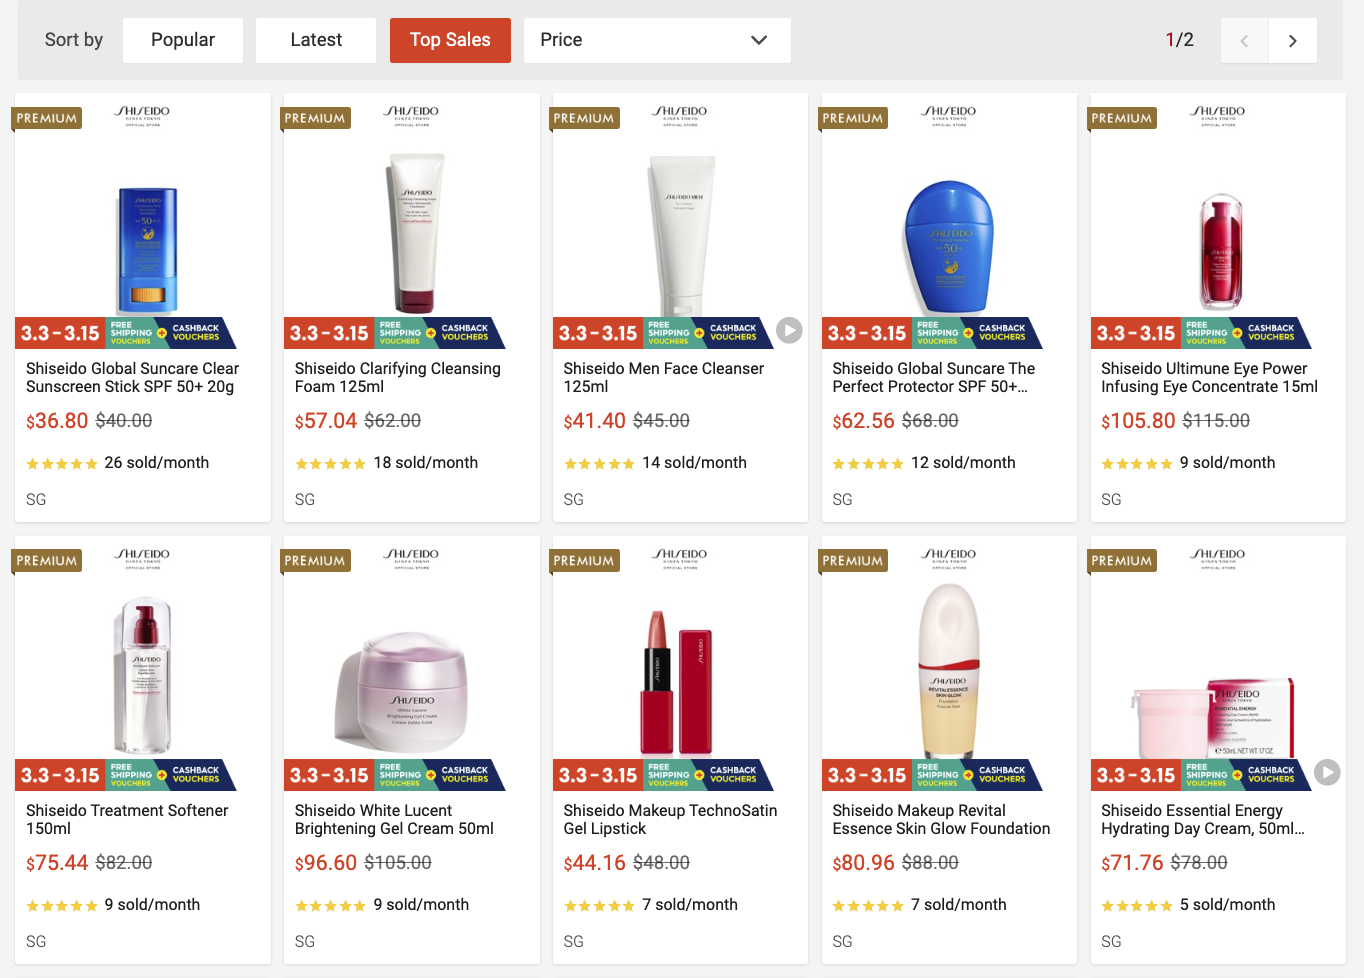Play video on Essential Energy Day Cream

tap(1327, 772)
